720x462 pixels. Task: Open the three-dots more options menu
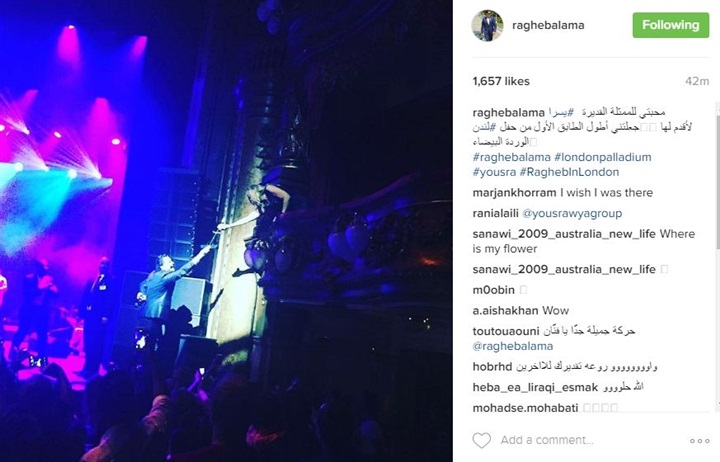(x=699, y=441)
